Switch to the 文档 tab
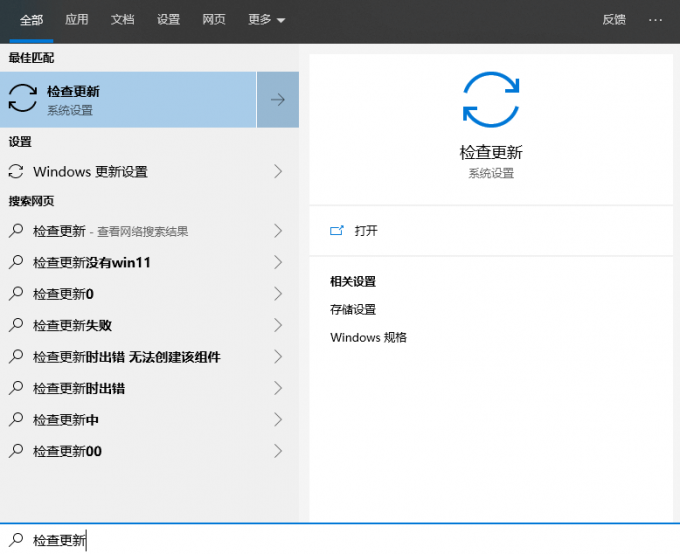The height and width of the screenshot is (554, 680). (x=122, y=20)
